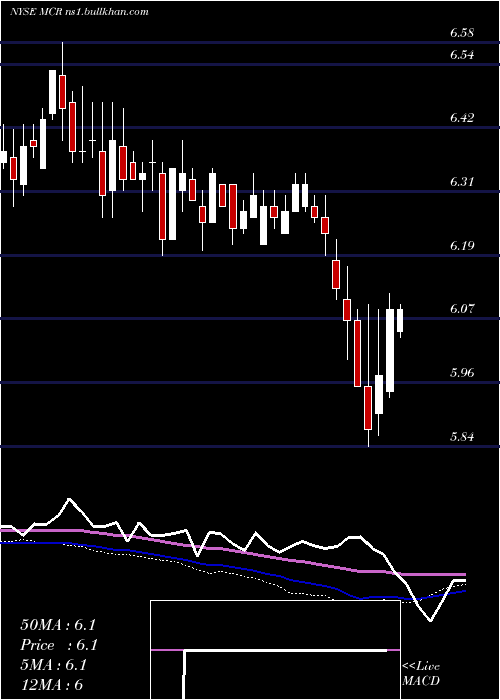Click the 6.42 price level label

point(462,118)
